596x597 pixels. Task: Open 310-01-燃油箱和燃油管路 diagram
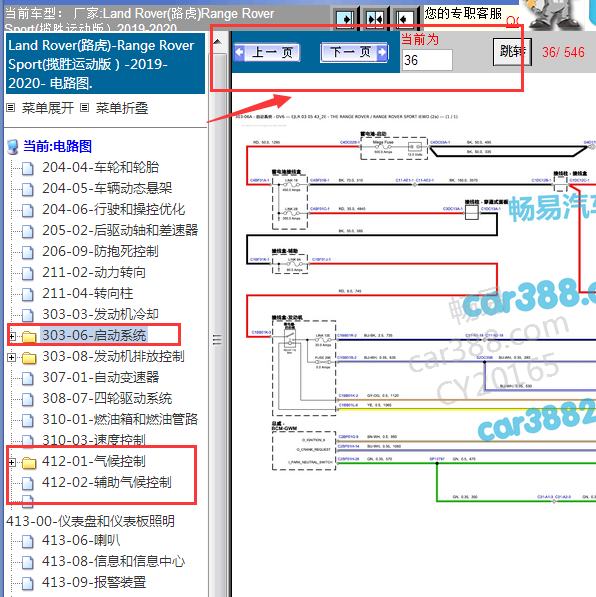tap(120, 419)
